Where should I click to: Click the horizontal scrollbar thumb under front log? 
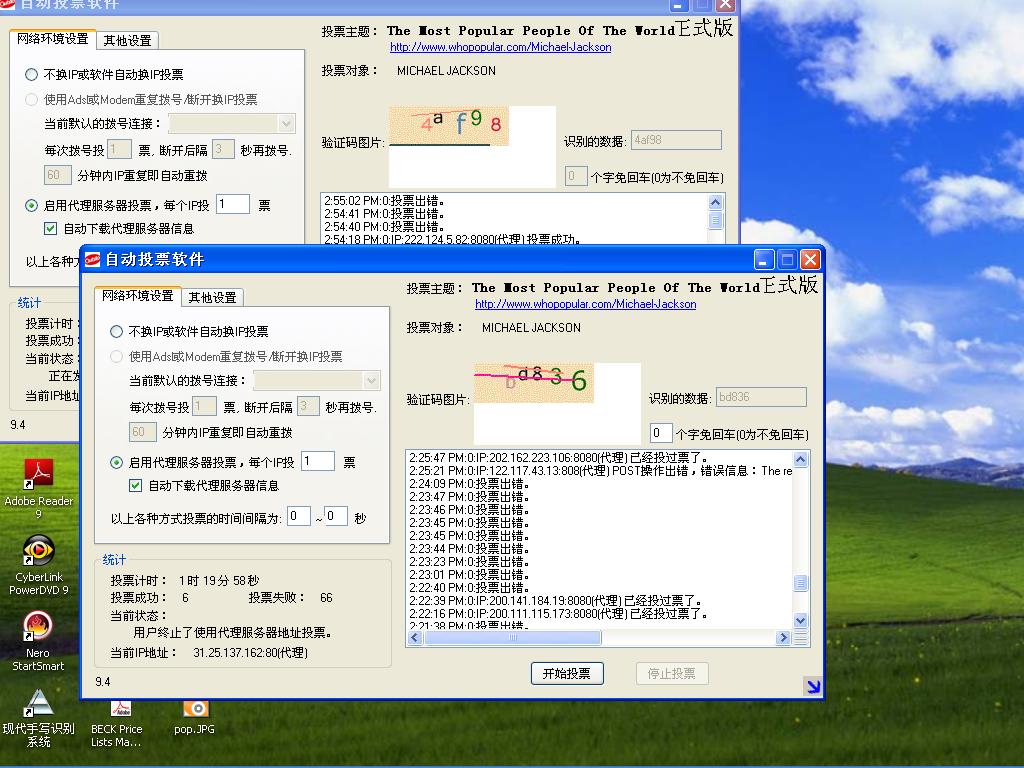513,637
